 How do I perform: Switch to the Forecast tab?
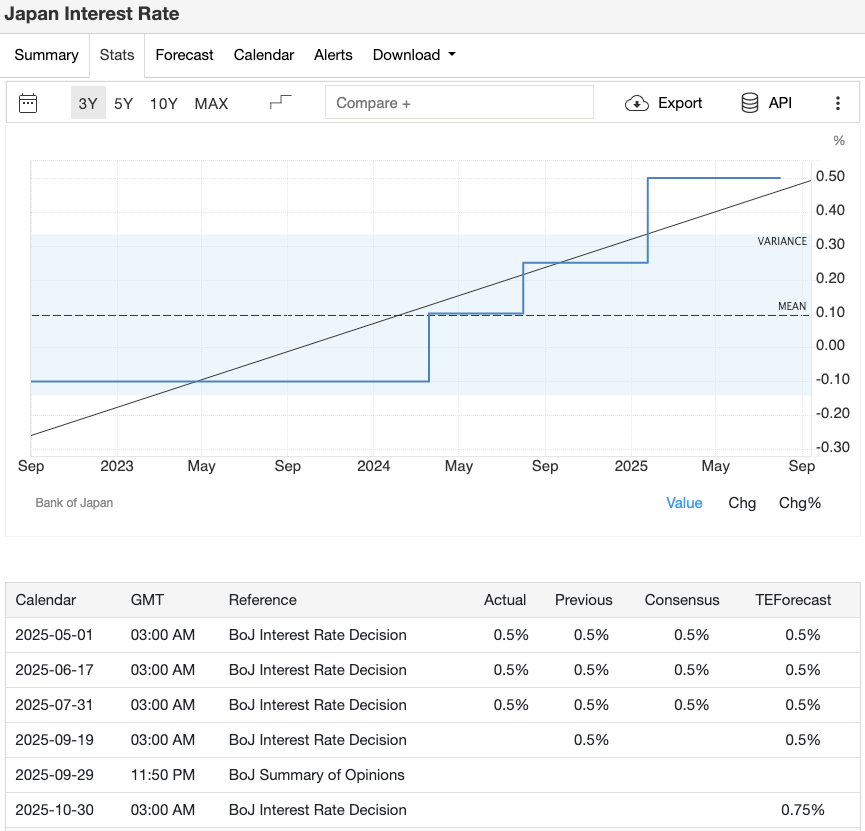[184, 55]
